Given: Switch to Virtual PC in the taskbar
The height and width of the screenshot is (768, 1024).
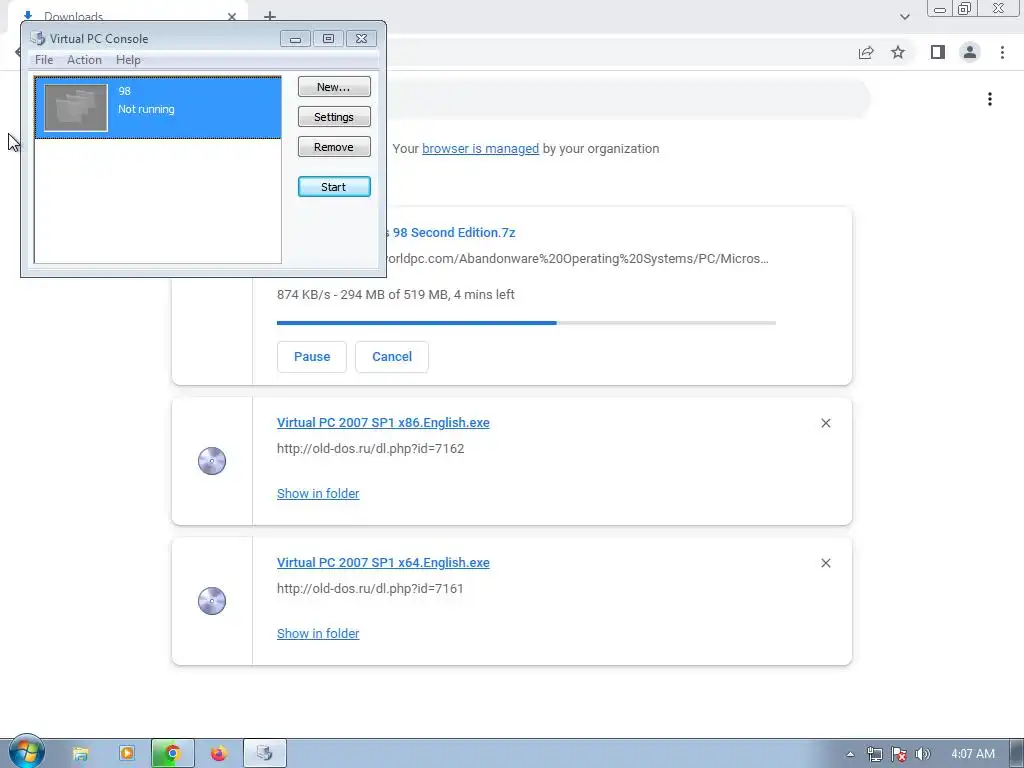Looking at the screenshot, I should (x=265, y=754).
